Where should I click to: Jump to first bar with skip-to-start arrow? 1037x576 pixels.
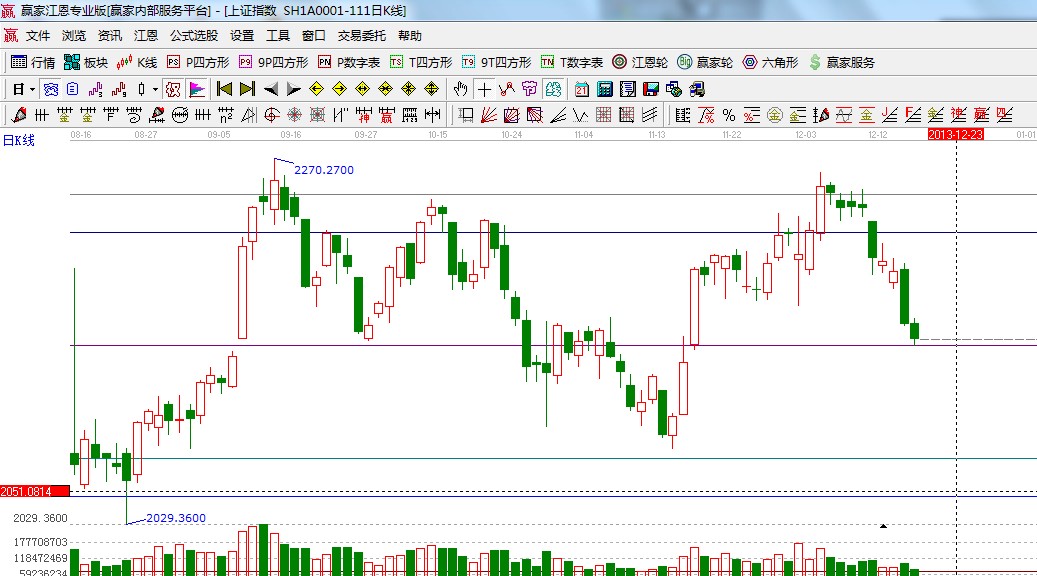pos(224,89)
